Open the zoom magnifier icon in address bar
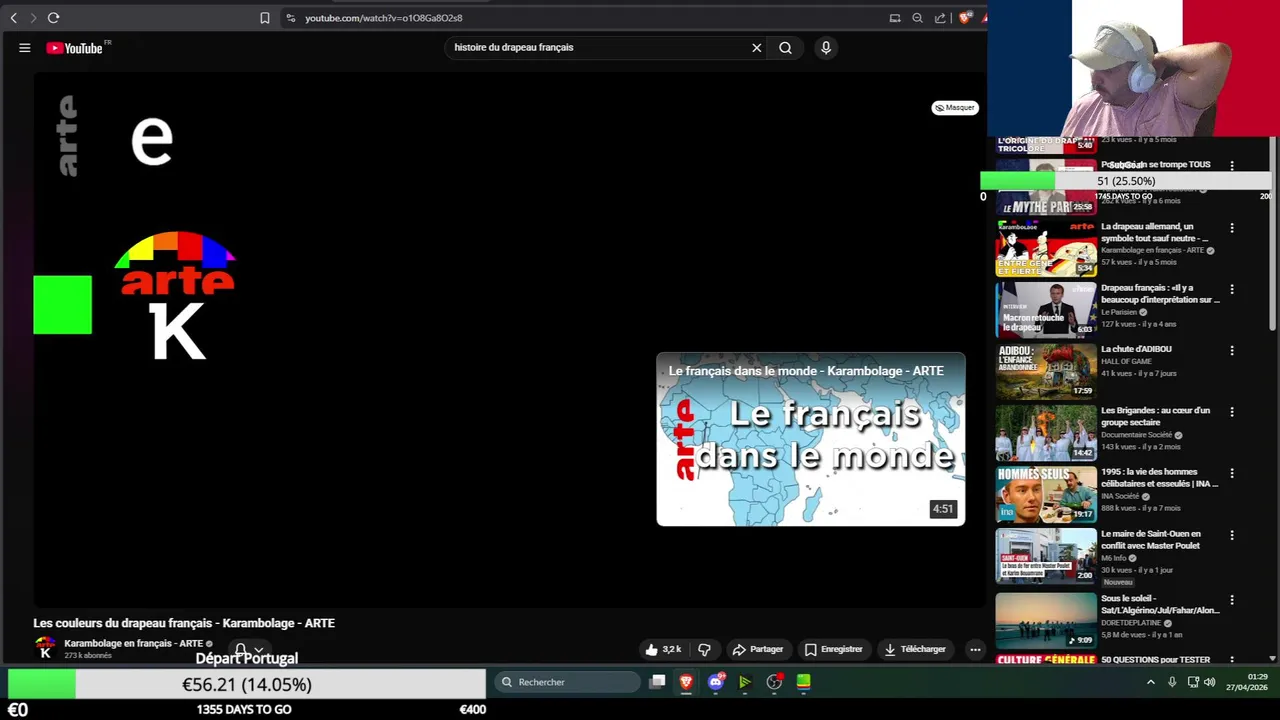This screenshot has height=720, width=1280. [917, 18]
